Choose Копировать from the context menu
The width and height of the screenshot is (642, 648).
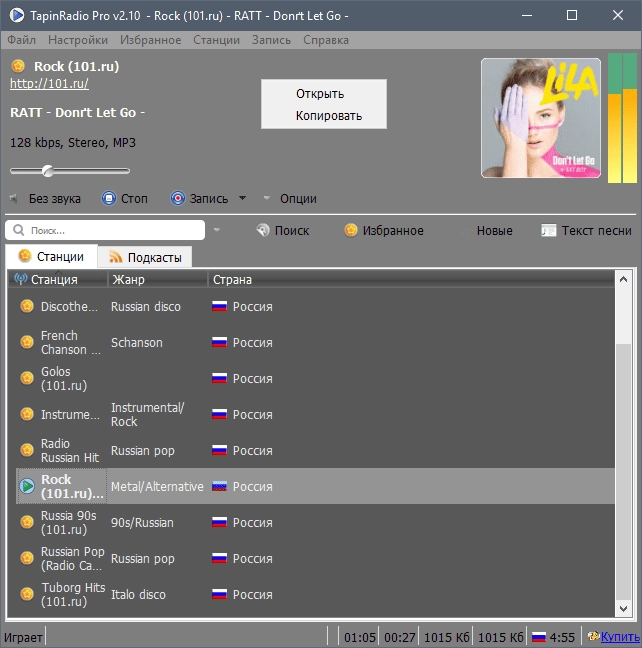click(324, 115)
